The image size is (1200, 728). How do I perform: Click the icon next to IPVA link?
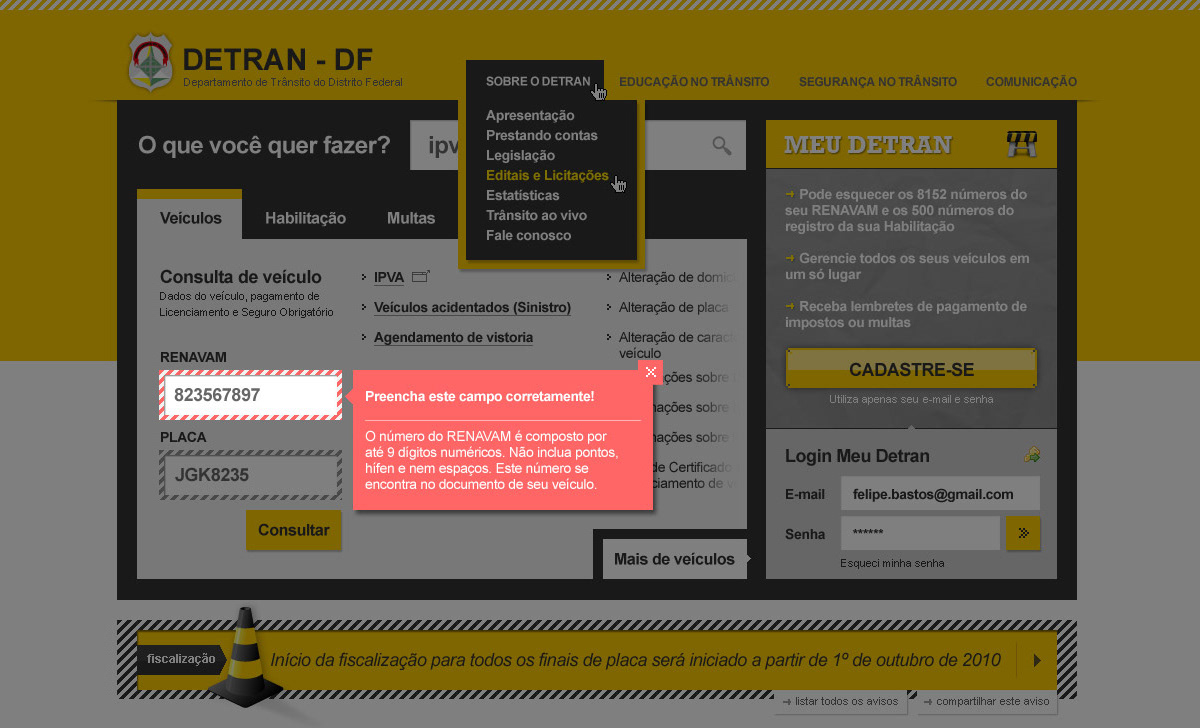[421, 277]
